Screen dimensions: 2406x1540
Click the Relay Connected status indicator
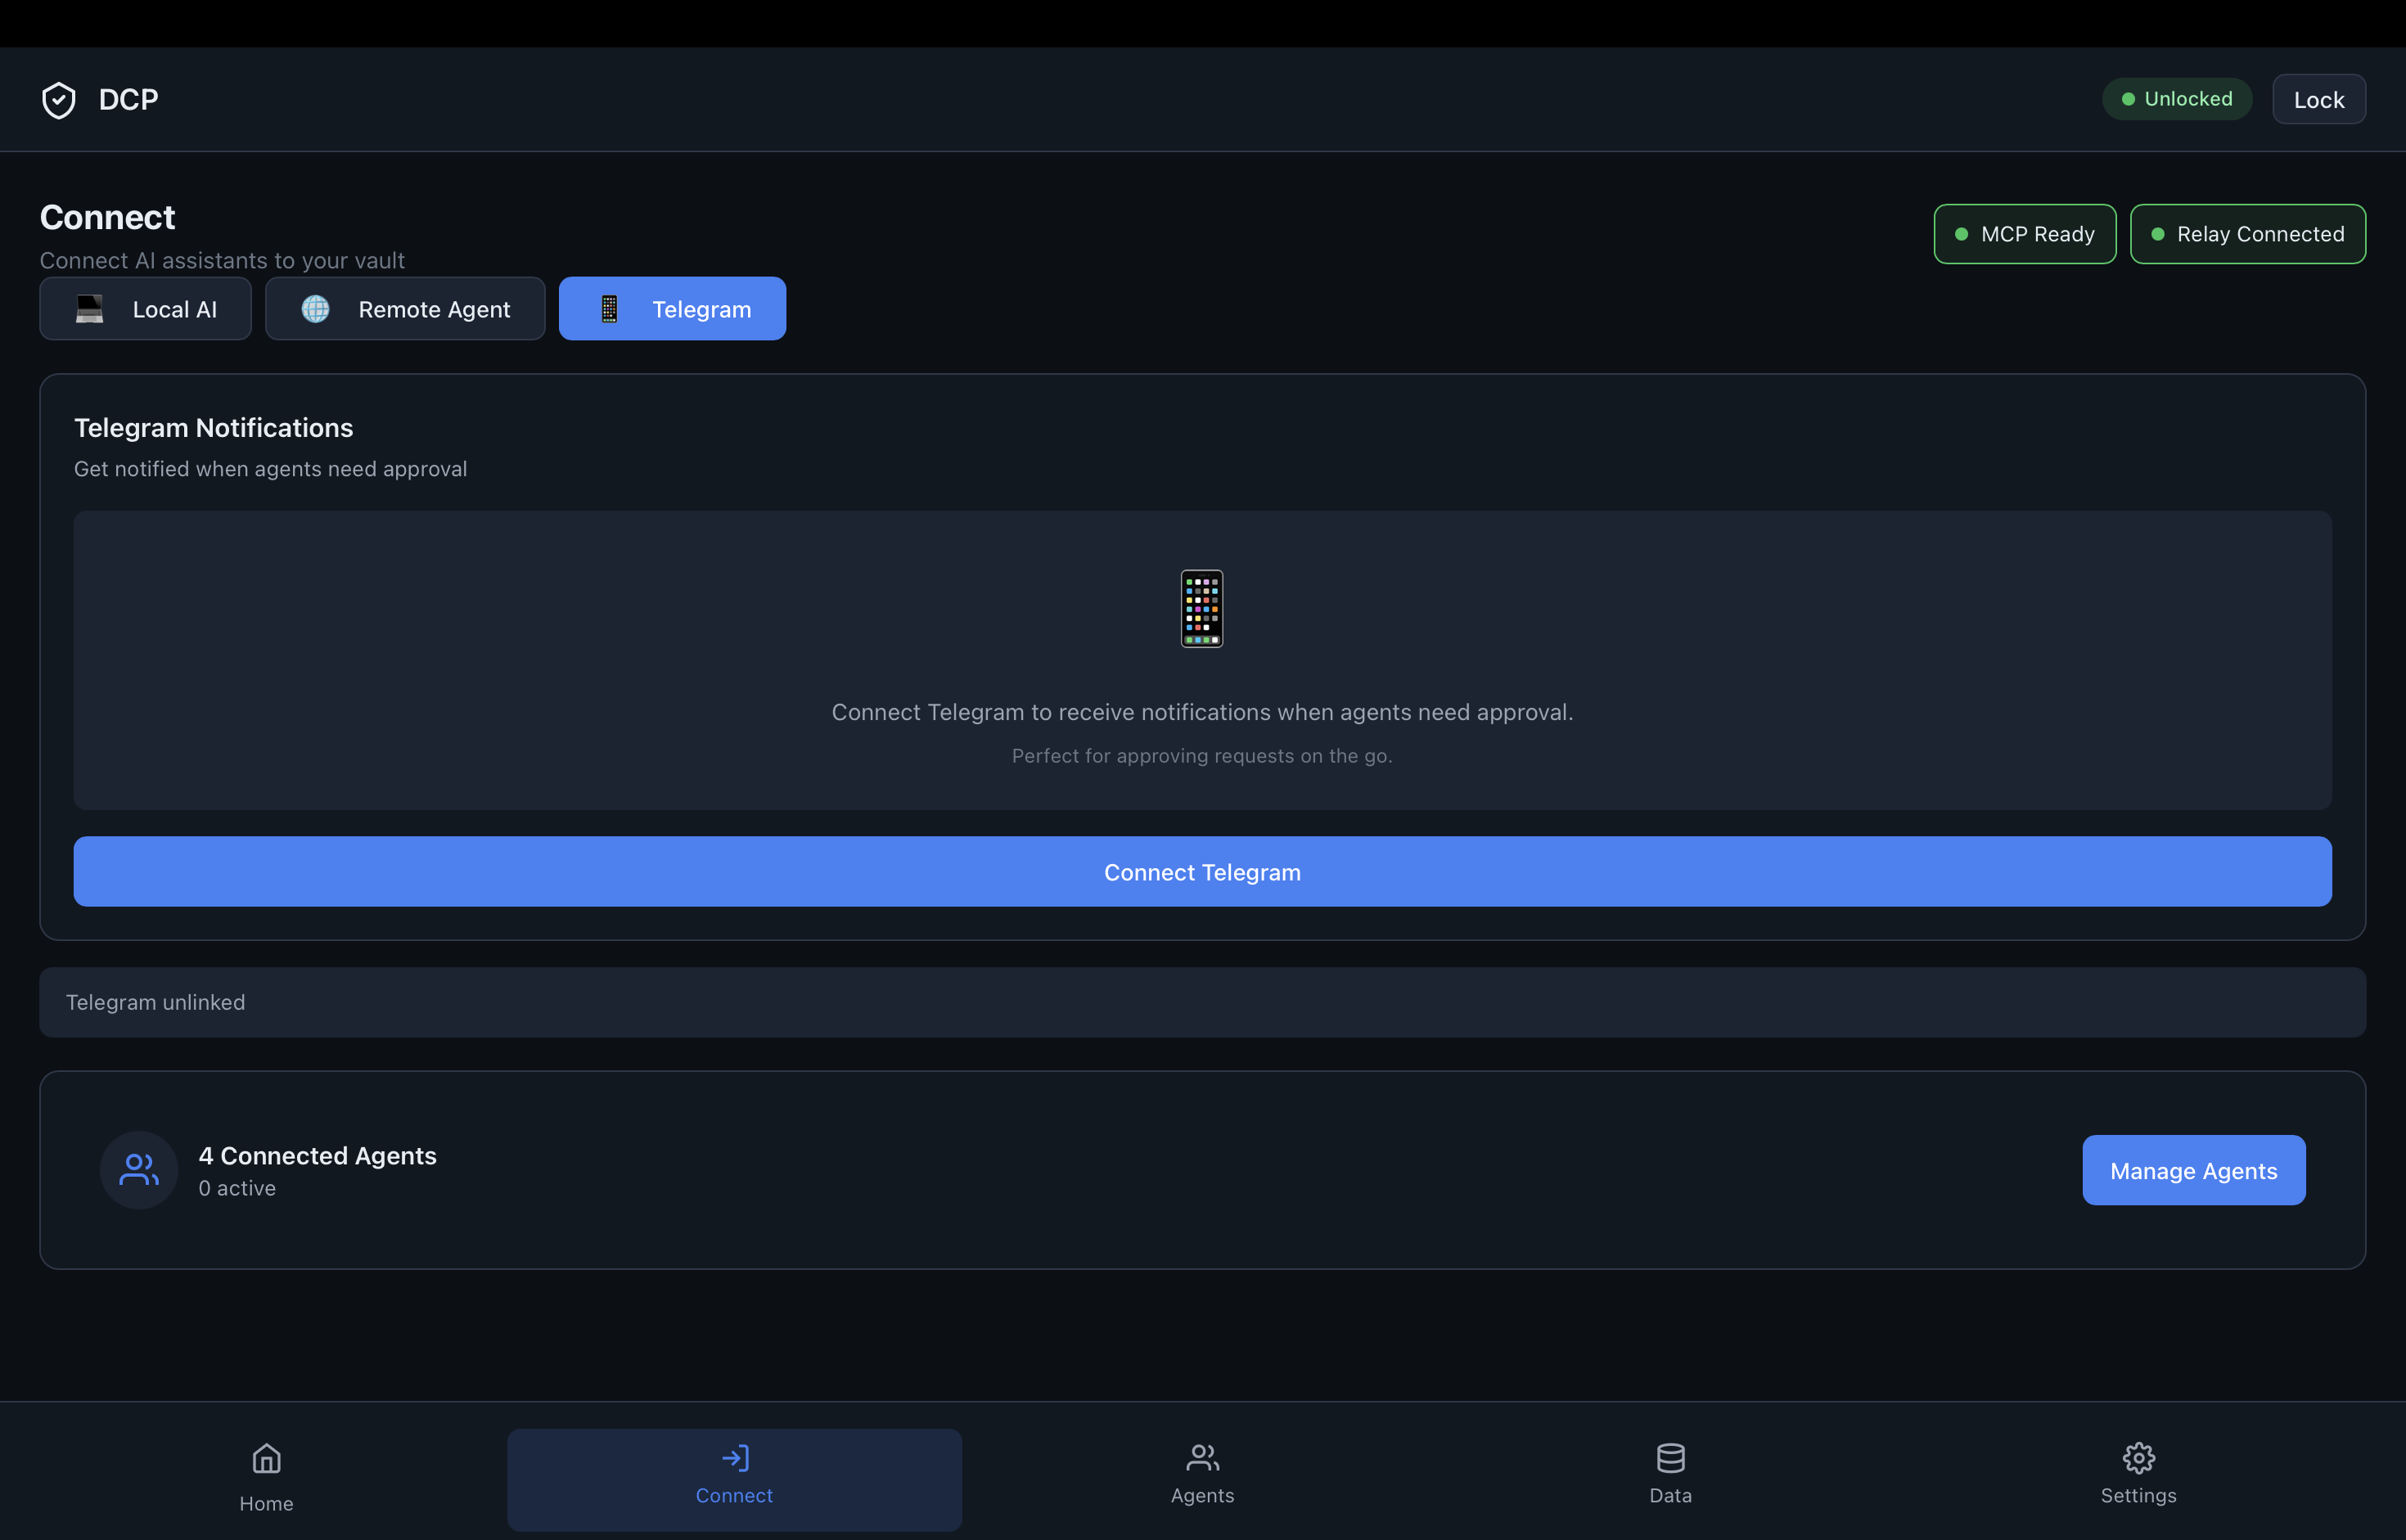pyautogui.click(x=2247, y=234)
